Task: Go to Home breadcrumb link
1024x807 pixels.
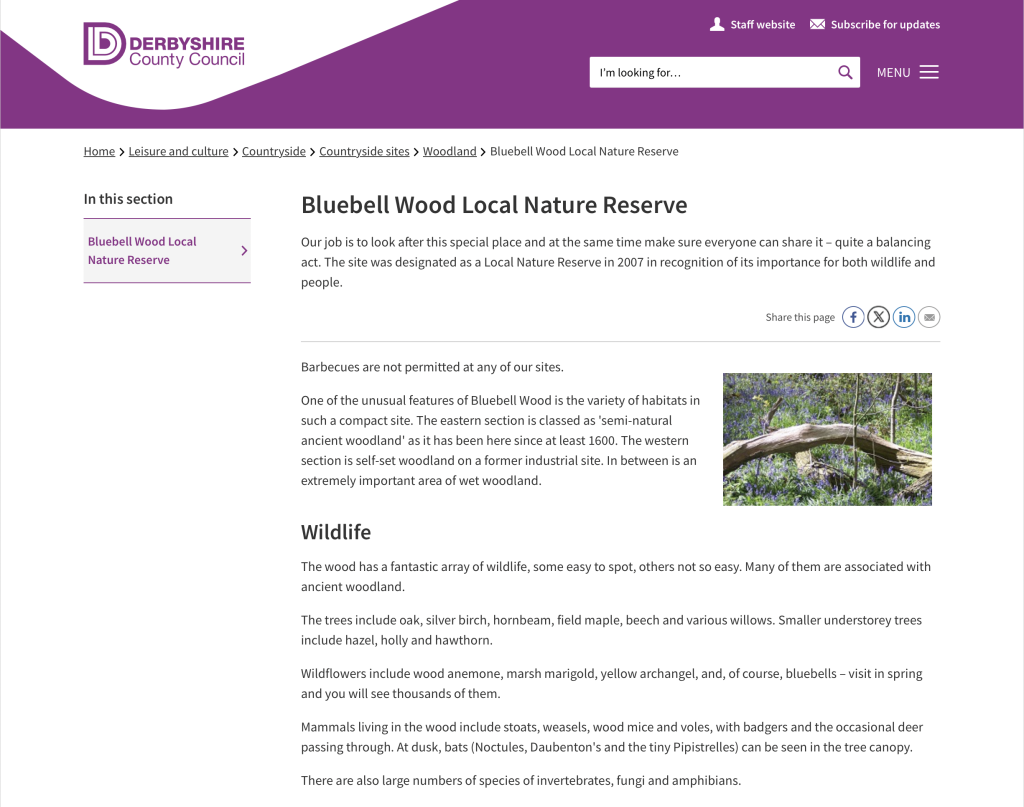Action: (99, 152)
